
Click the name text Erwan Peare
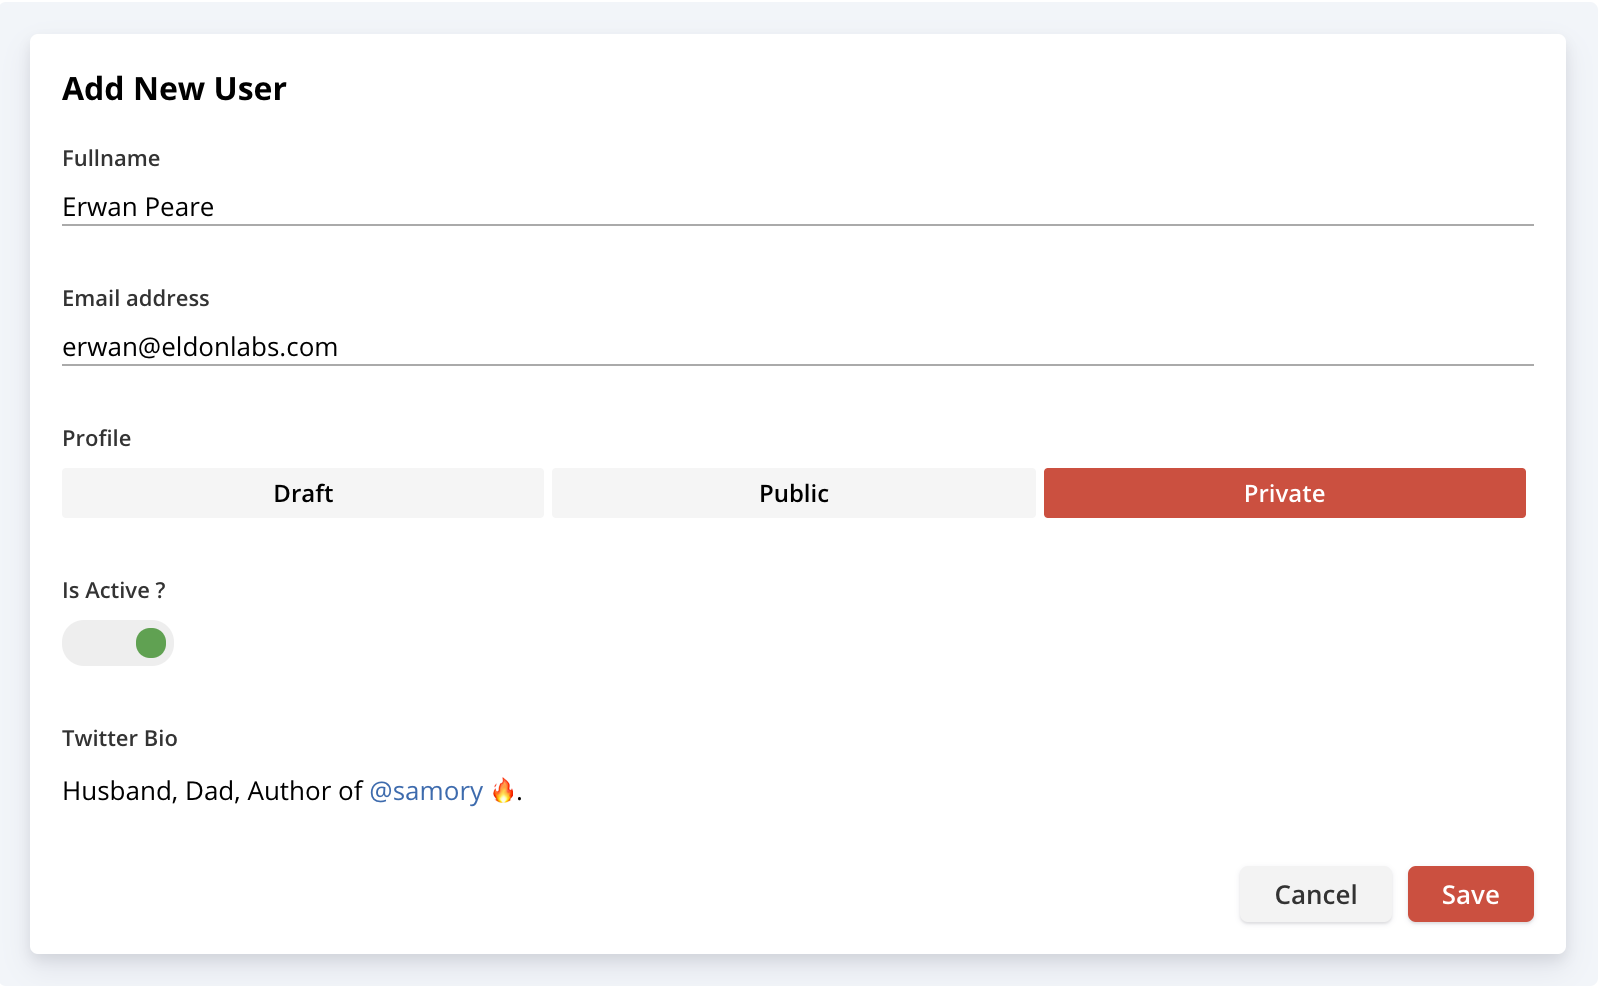(138, 207)
